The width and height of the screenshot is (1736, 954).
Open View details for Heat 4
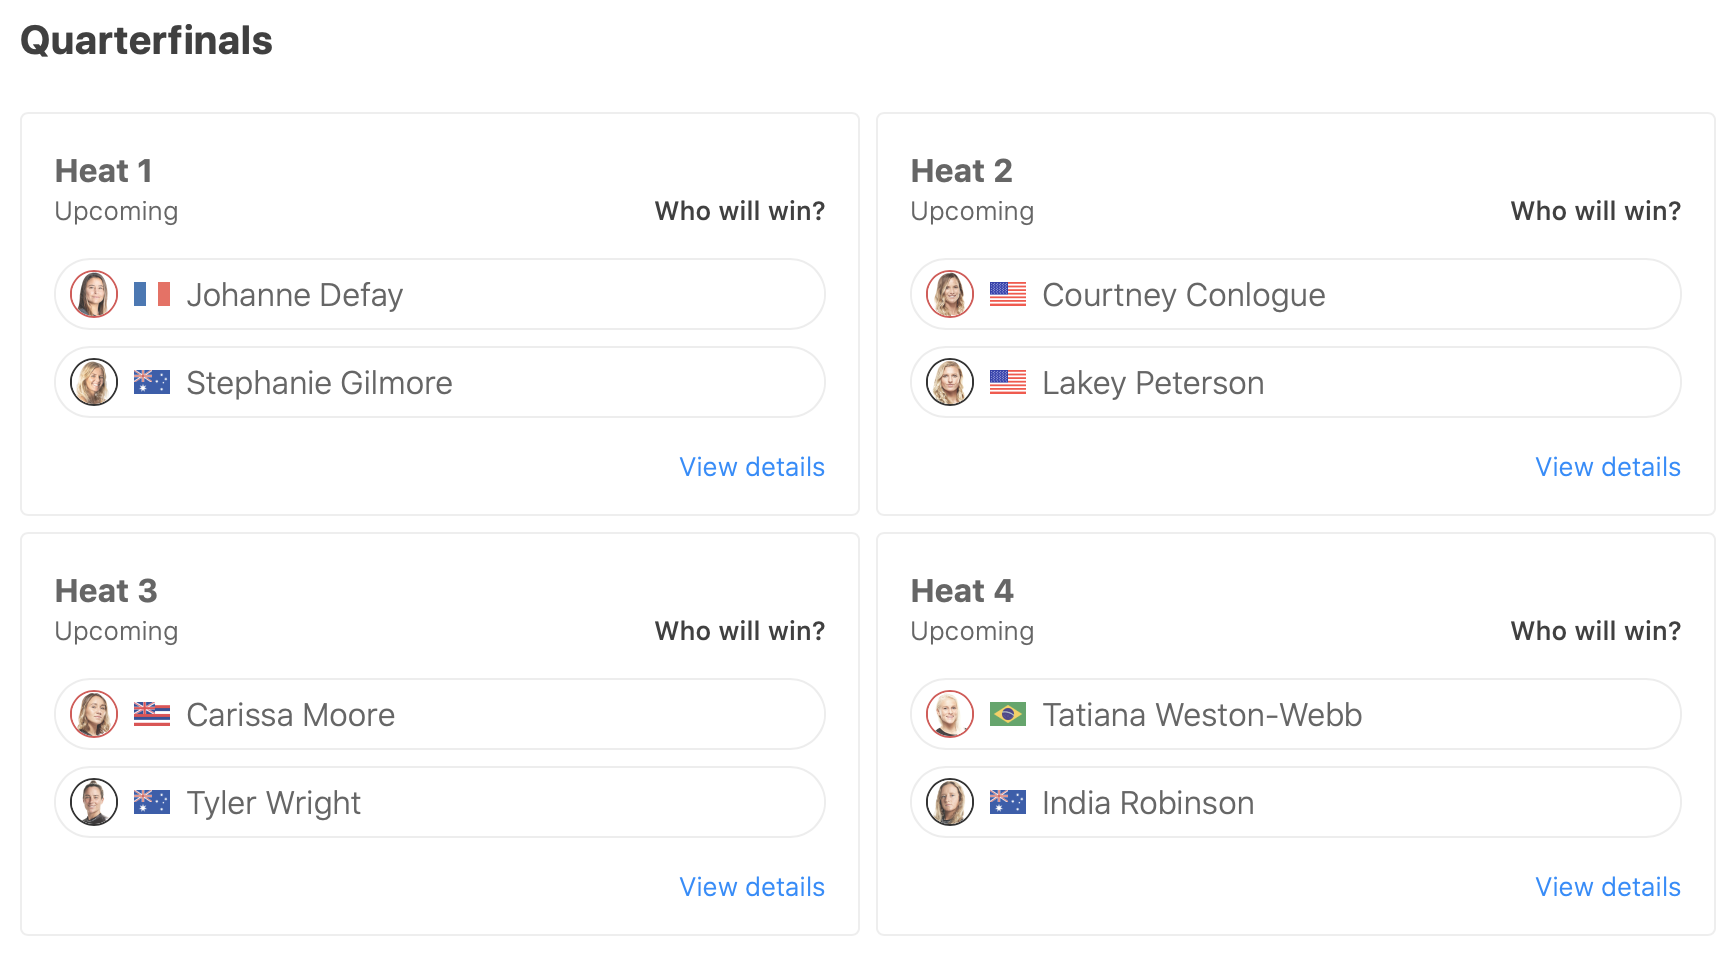(x=1608, y=887)
